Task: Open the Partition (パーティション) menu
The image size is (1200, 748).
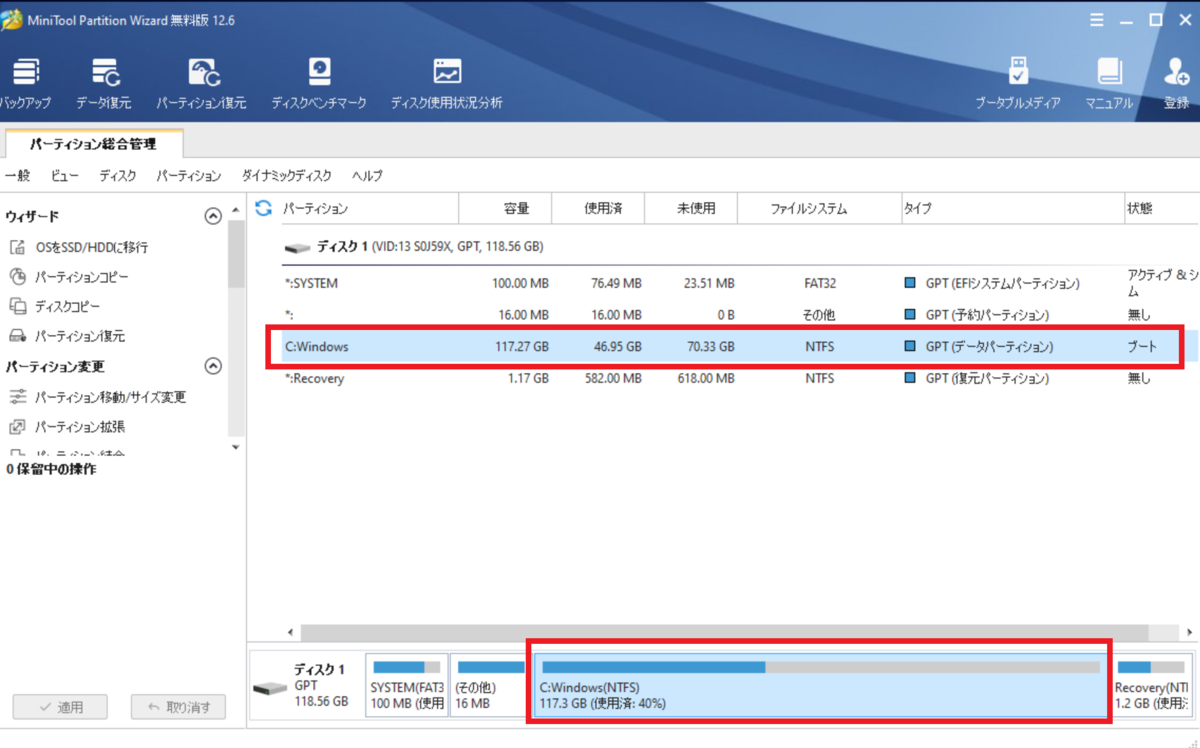Action: pyautogui.click(x=189, y=176)
